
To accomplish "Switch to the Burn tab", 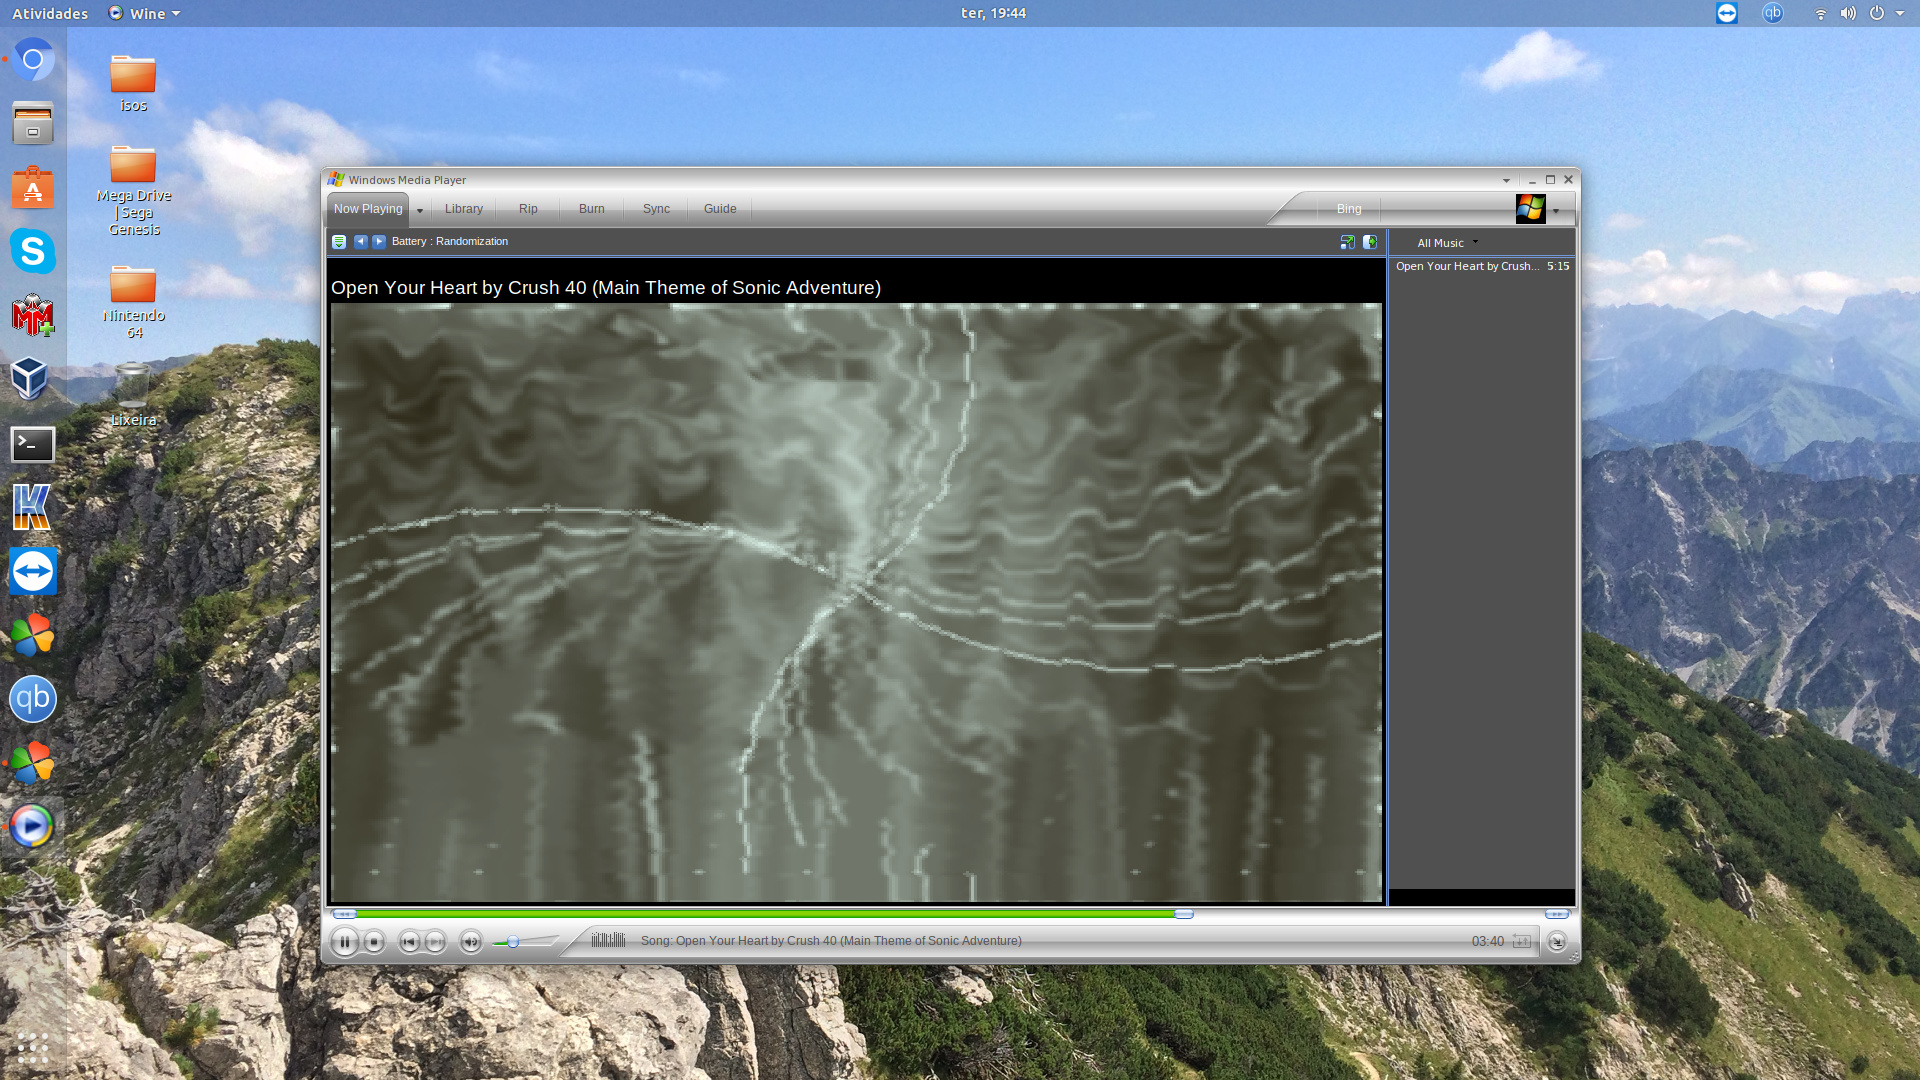I will (591, 209).
